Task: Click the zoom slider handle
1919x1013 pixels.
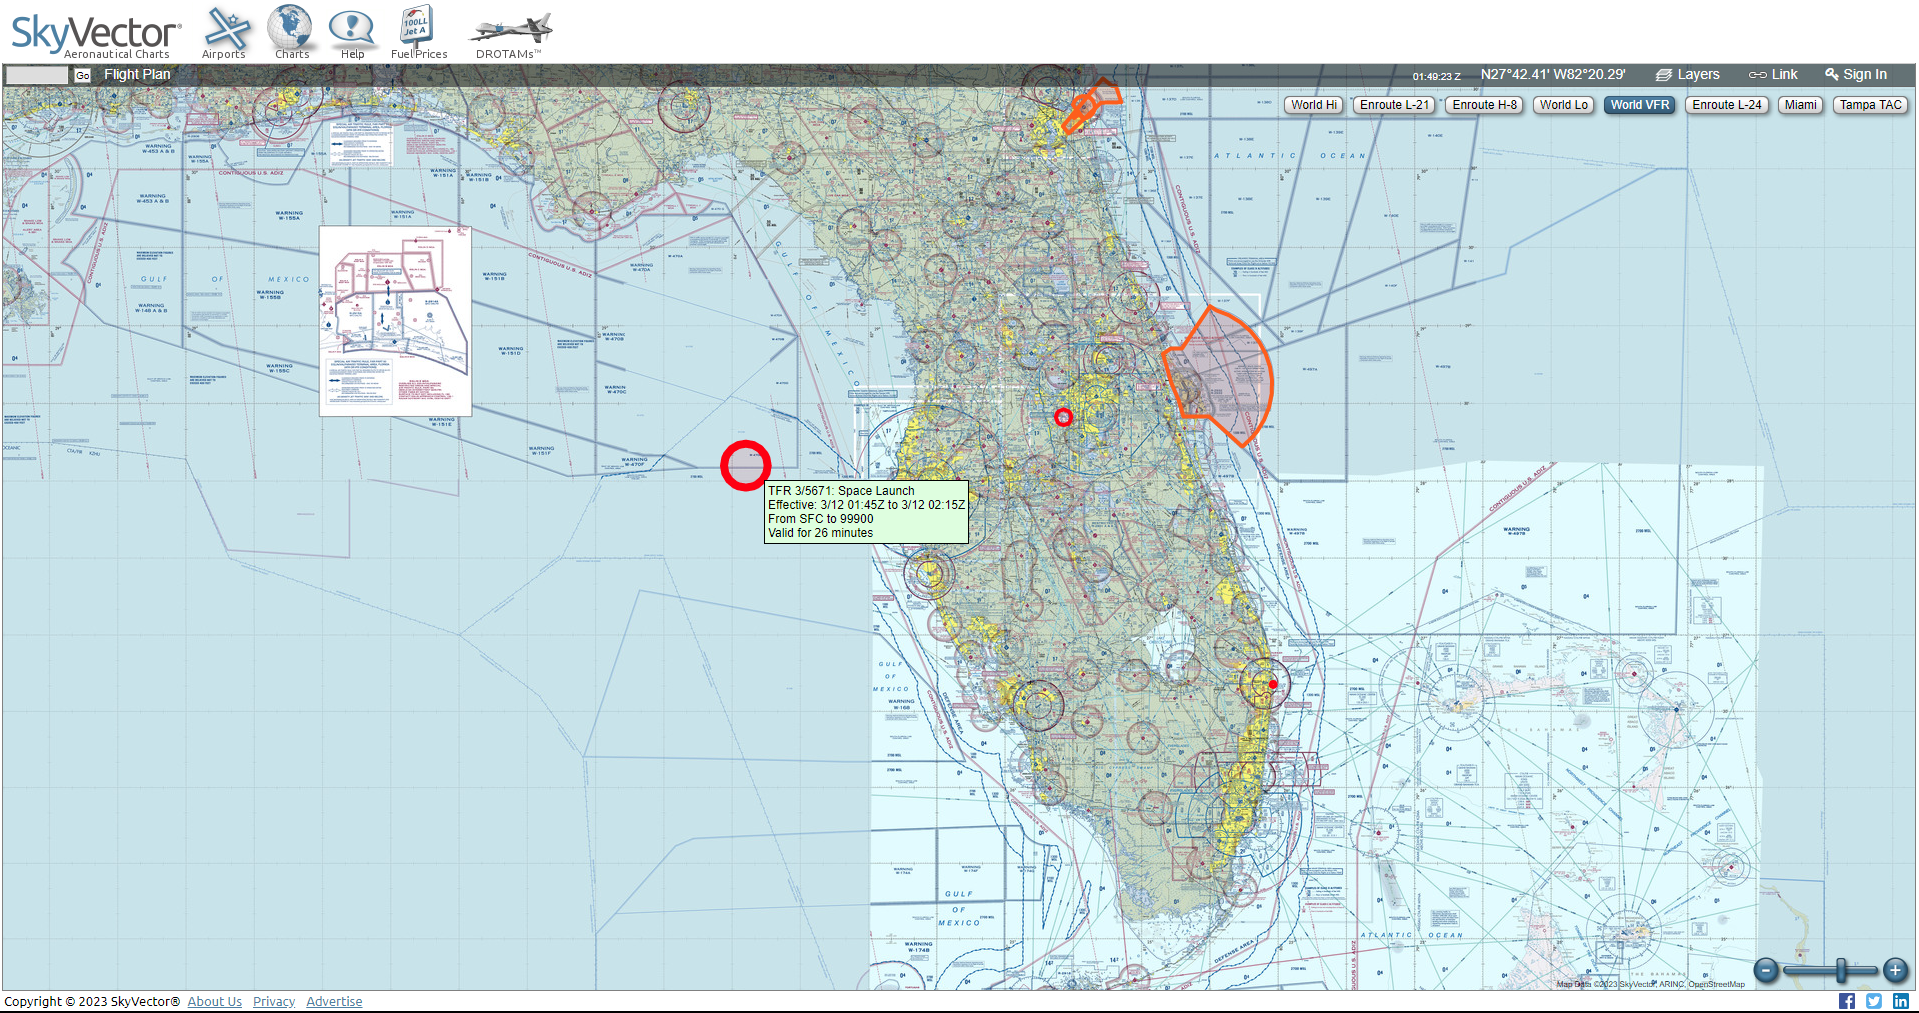Action: click(x=1841, y=970)
